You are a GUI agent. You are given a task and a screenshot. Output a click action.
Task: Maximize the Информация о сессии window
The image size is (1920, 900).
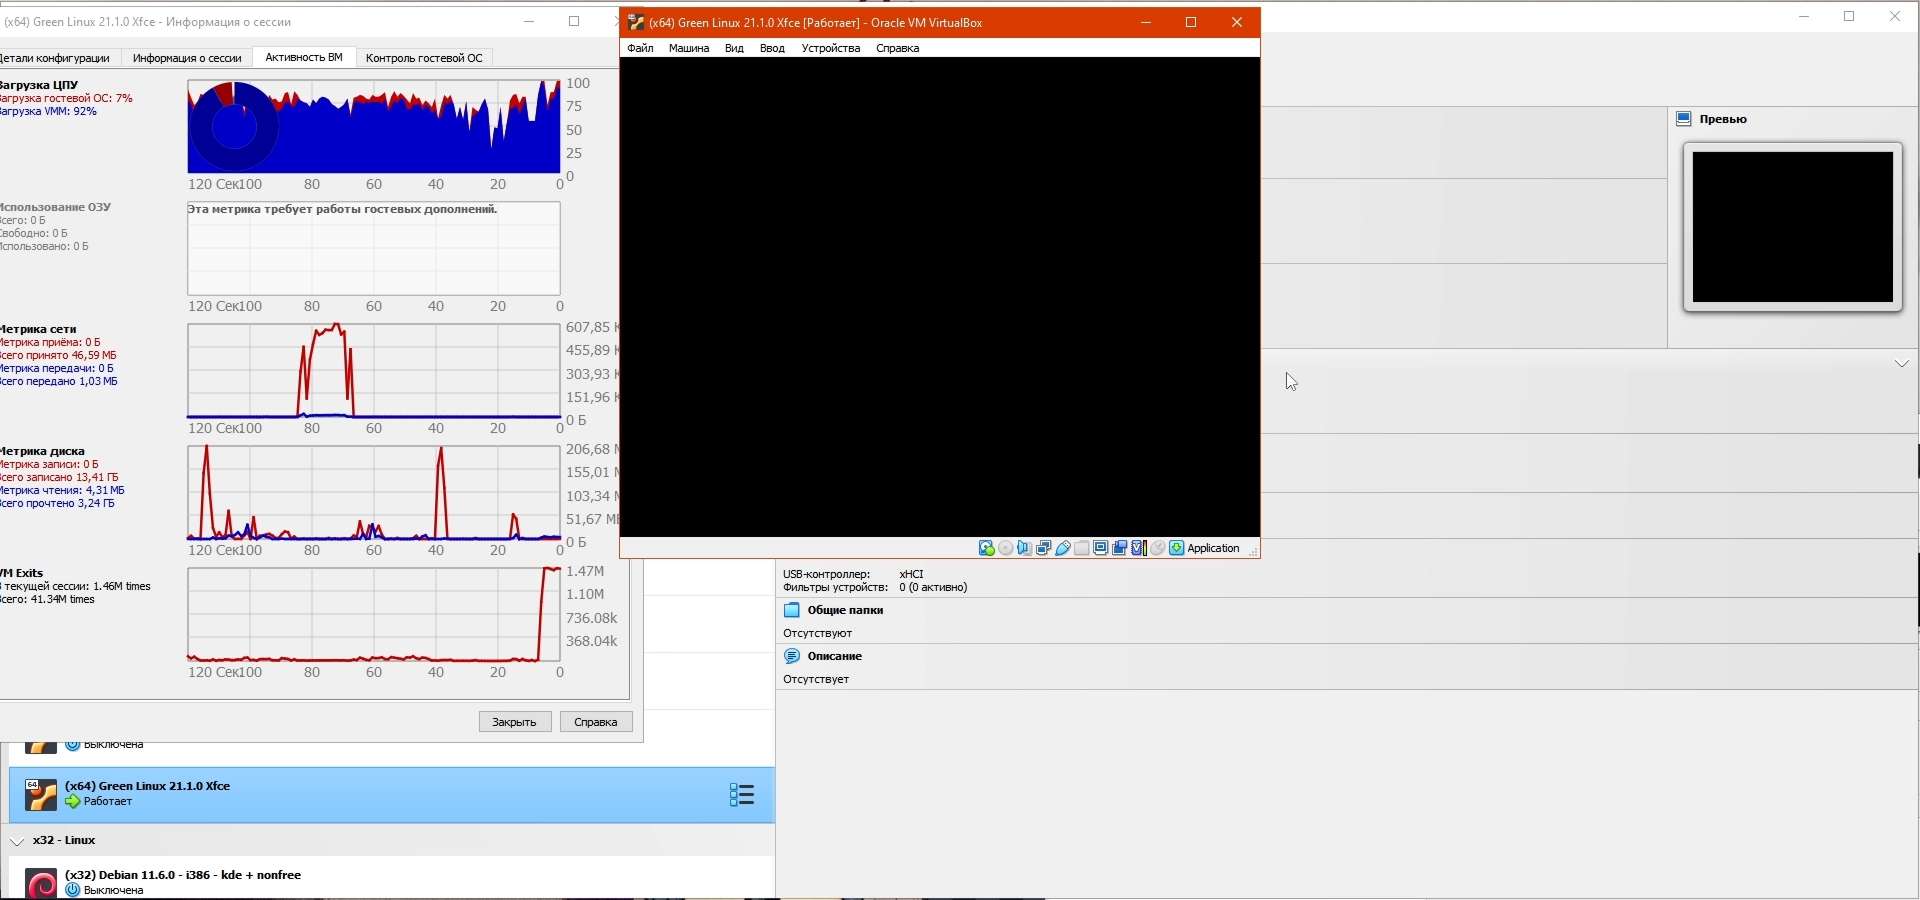pyautogui.click(x=574, y=21)
